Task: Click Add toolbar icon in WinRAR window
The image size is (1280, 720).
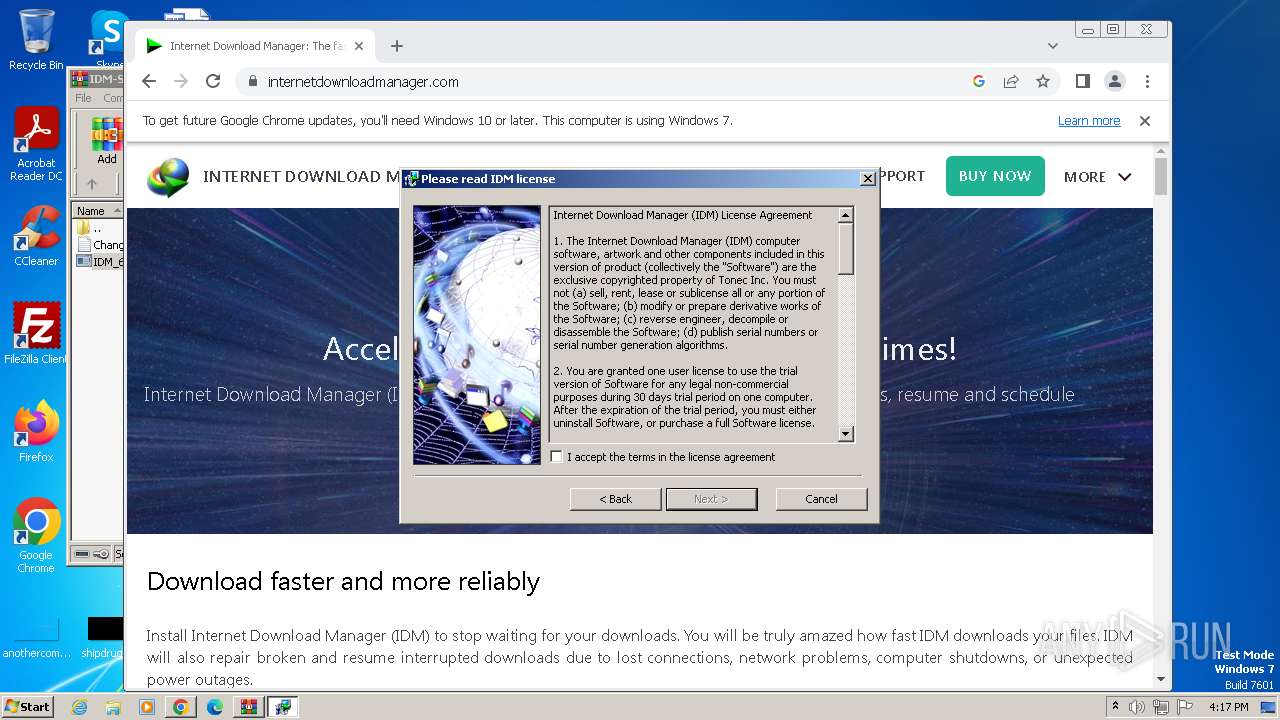Action: pos(107,140)
